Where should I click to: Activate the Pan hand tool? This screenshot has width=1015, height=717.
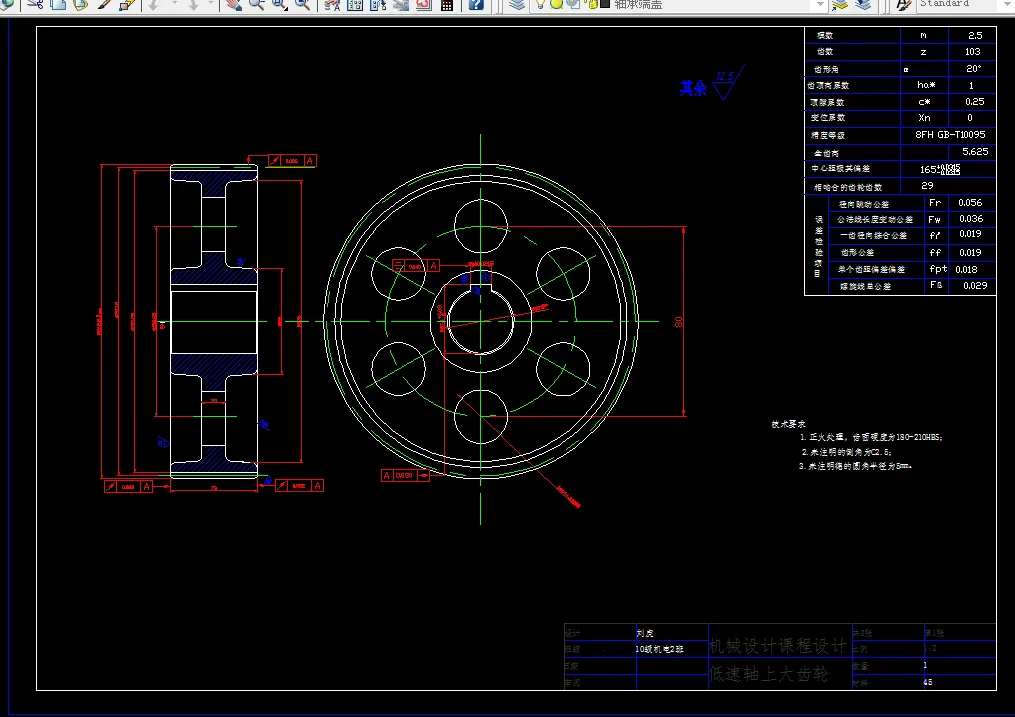(234, 4)
